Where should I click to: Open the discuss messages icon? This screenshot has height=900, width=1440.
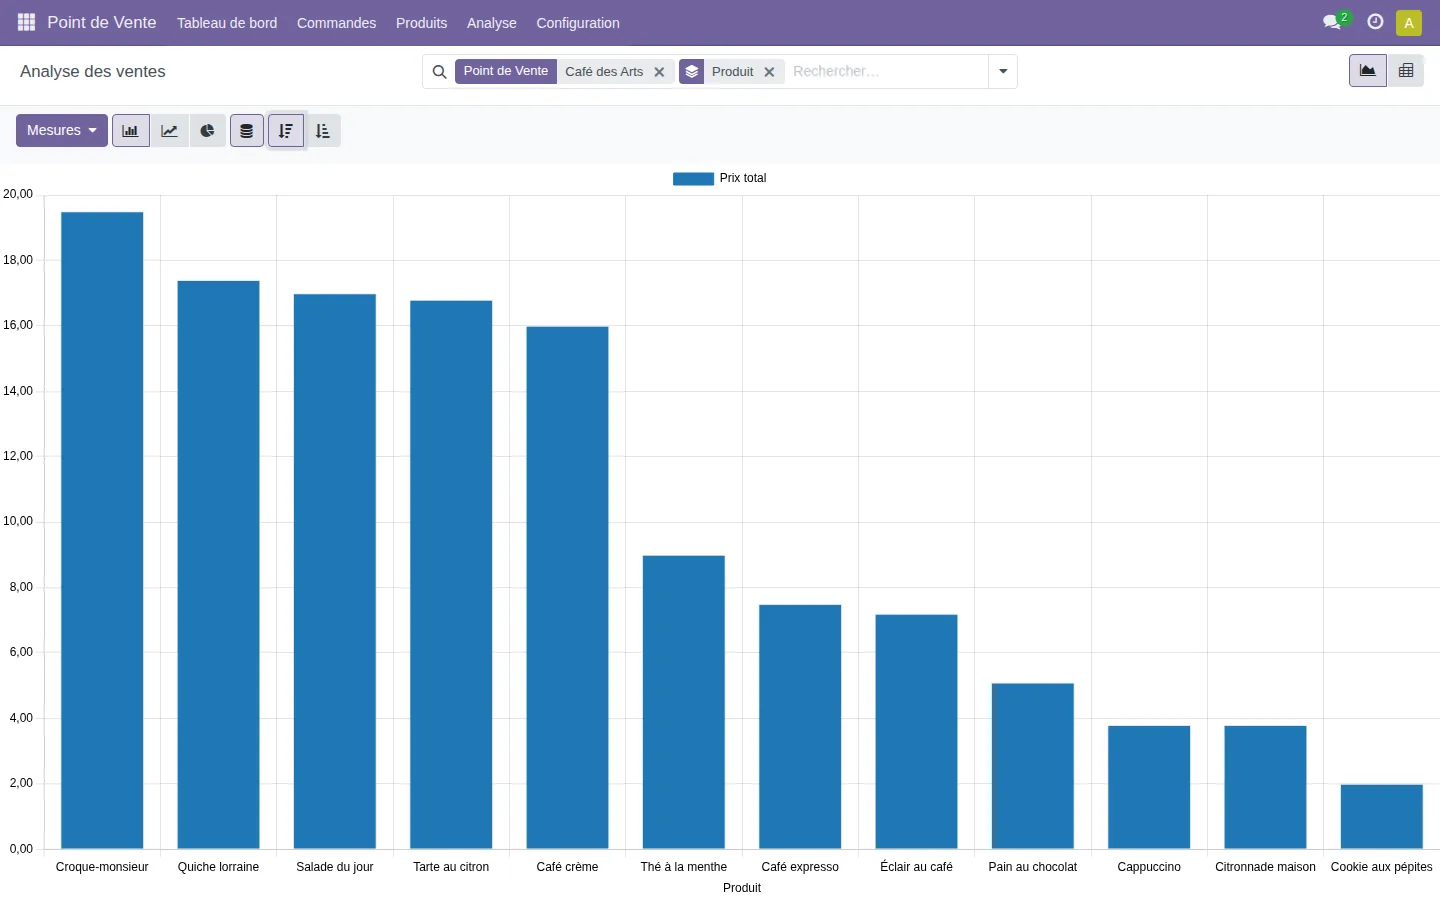[1332, 22]
